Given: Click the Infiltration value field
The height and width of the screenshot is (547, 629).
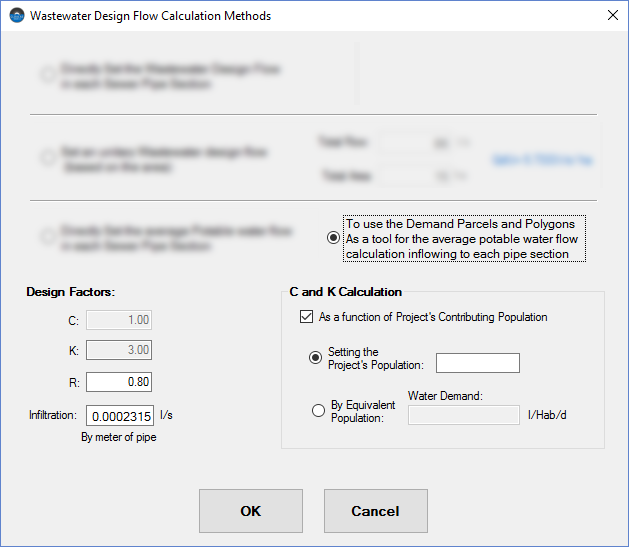Looking at the screenshot, I should [x=119, y=416].
